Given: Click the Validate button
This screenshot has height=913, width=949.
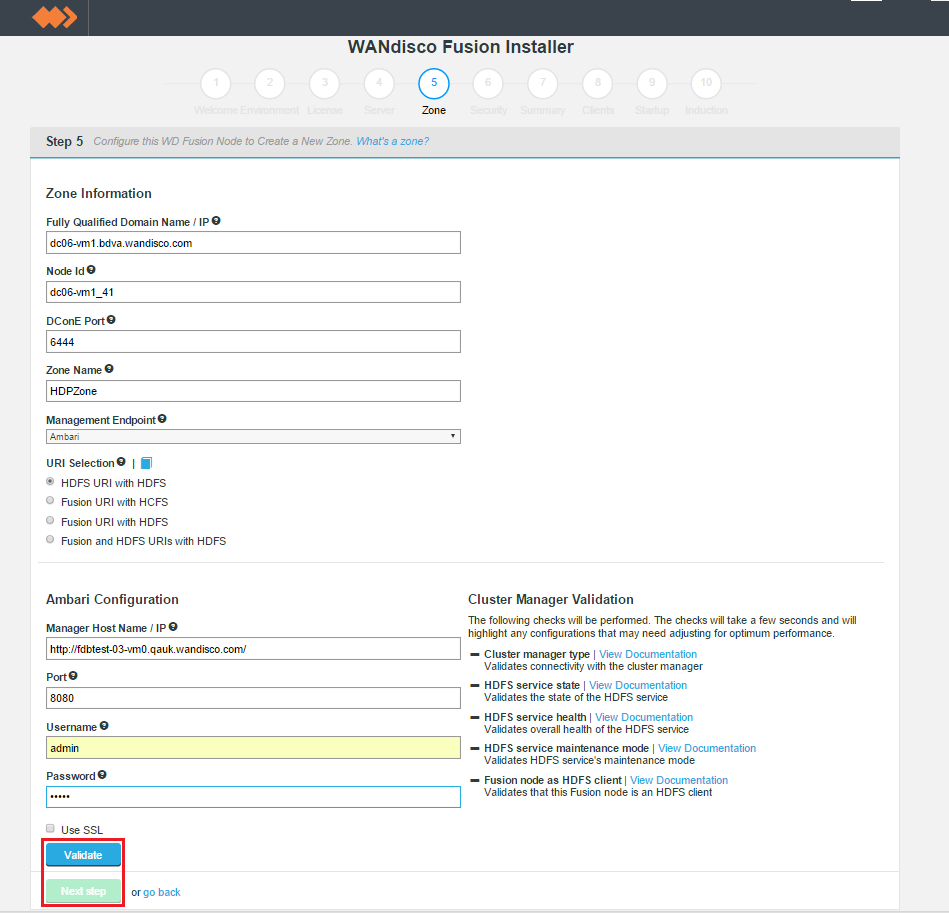Looking at the screenshot, I should tap(84, 855).
